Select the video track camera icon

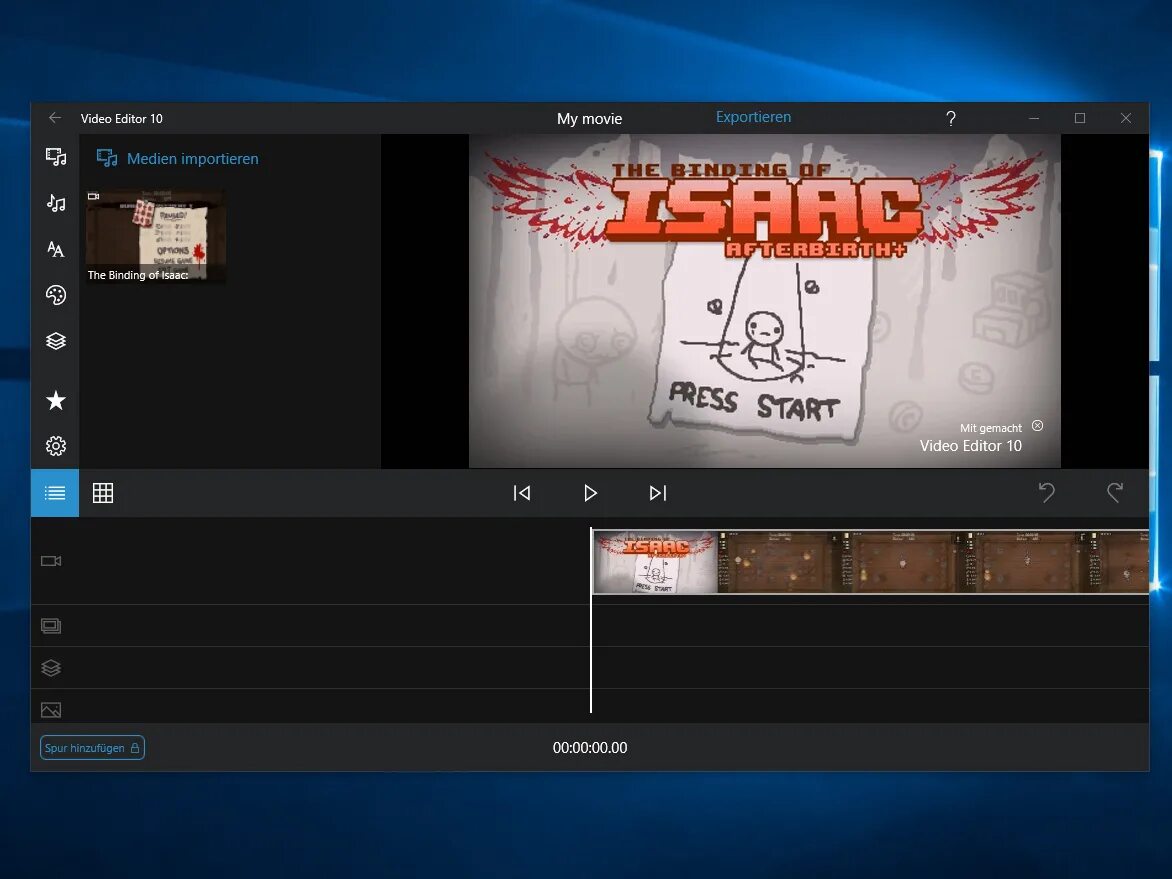coord(51,561)
